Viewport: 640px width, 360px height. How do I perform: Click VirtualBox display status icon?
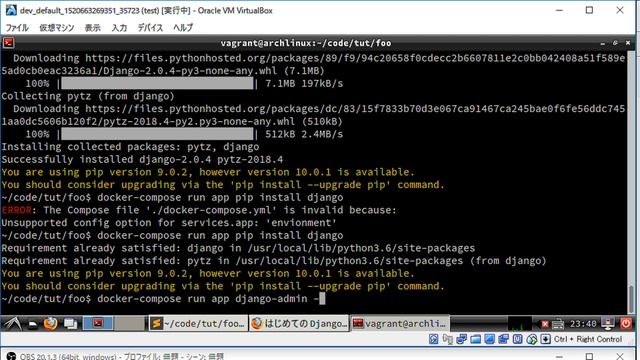pos(489,339)
